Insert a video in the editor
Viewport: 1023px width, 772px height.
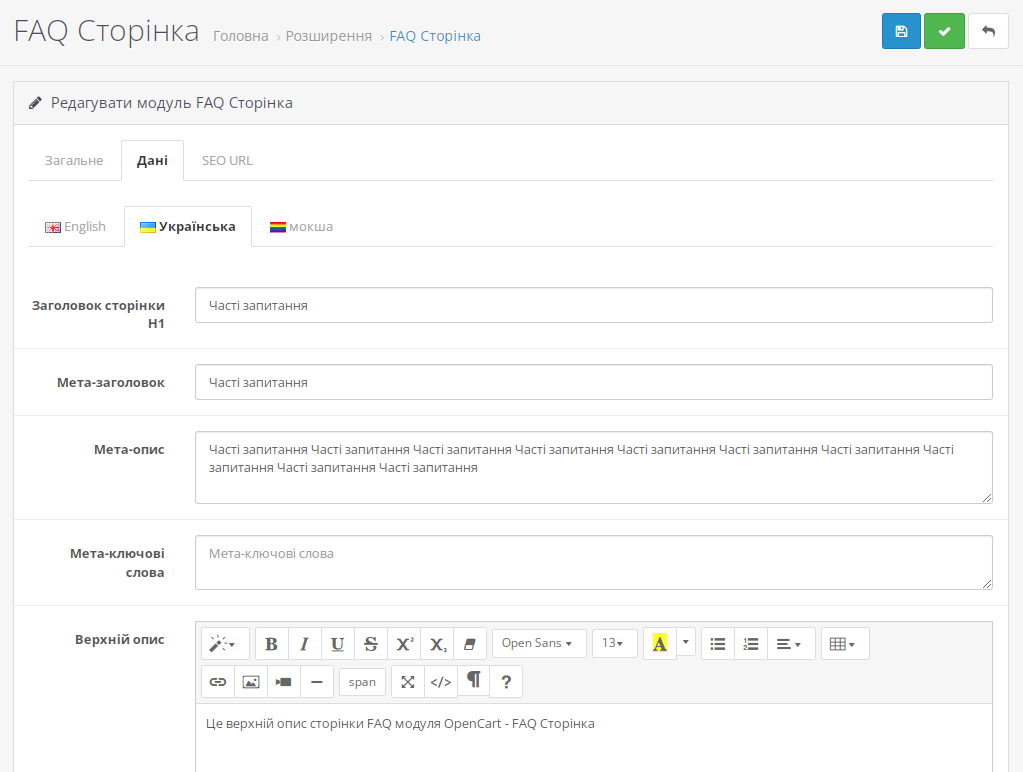point(284,682)
